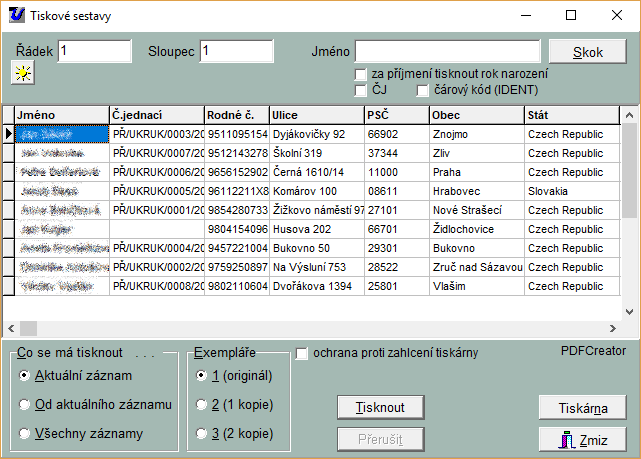Select 'Aktuální záznam' radio button

pyautogui.click(x=25, y=375)
